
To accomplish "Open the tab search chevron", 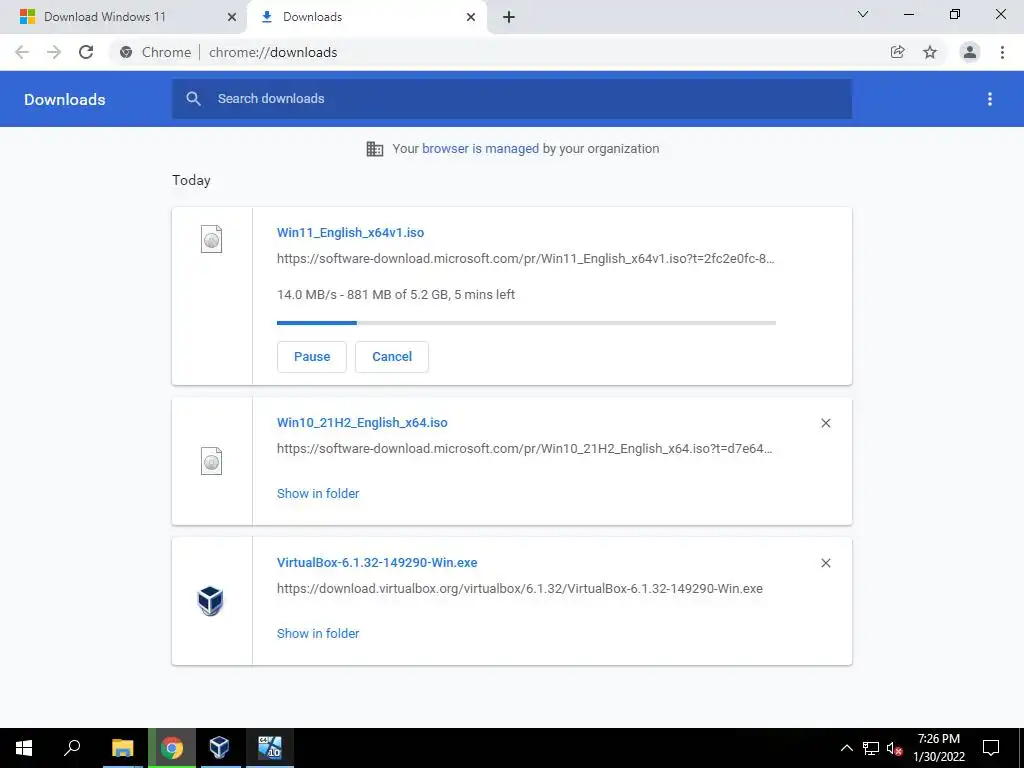I will (863, 14).
